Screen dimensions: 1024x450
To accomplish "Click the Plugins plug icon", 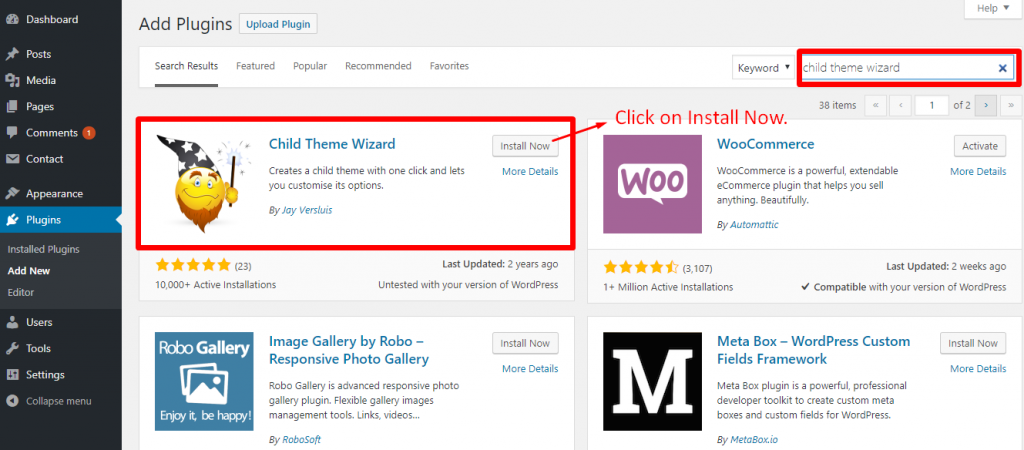I will coord(12,220).
